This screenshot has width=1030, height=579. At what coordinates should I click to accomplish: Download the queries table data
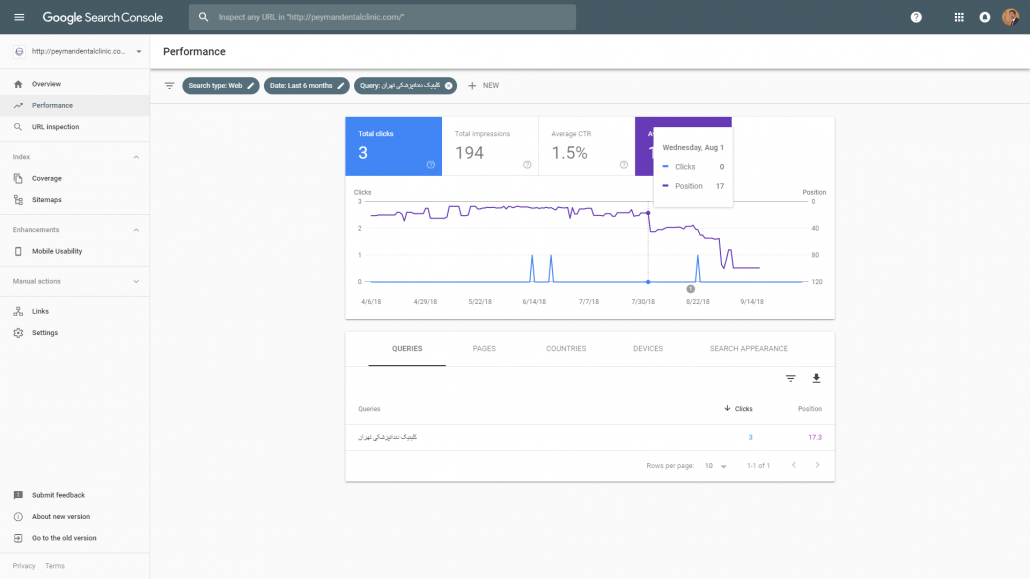[x=816, y=378]
